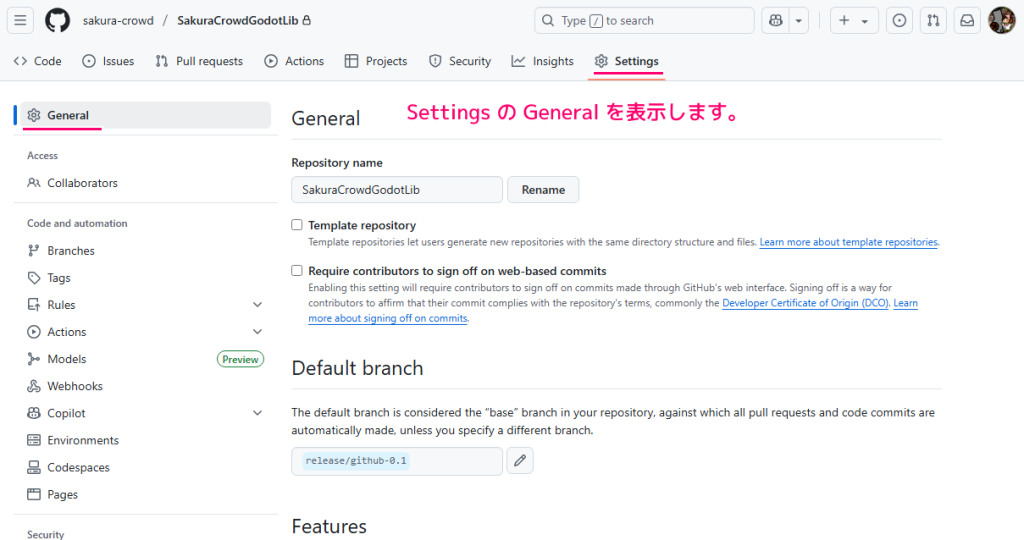The image size is (1024, 540).
Task: Open the notifications inbox icon
Action: [966, 20]
